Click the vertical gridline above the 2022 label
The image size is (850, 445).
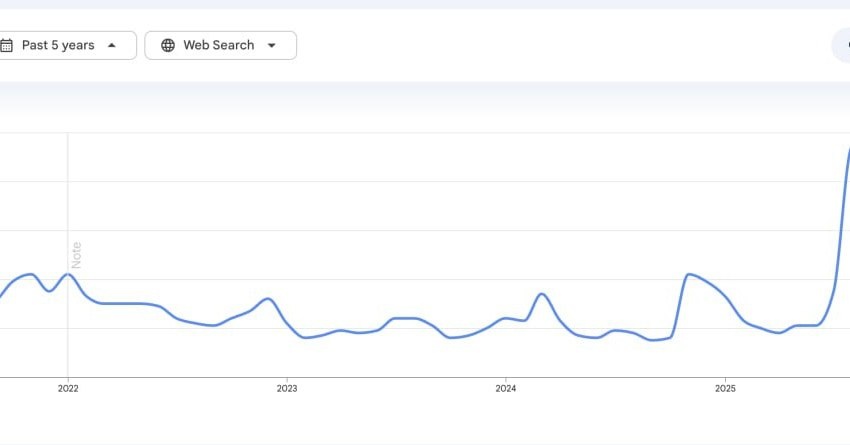[x=68, y=200]
